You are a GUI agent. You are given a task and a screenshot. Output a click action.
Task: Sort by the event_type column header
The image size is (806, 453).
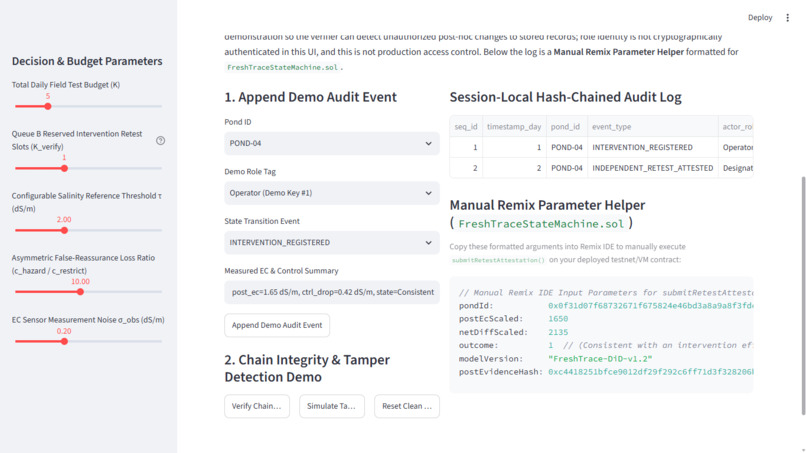point(652,126)
